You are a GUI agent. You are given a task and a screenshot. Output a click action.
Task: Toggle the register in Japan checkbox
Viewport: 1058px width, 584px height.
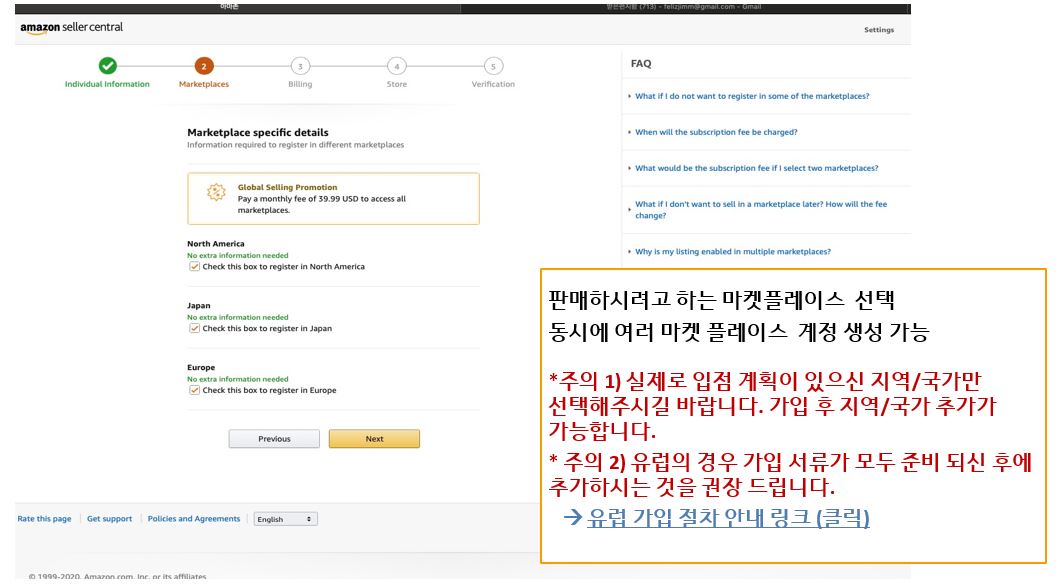click(194, 328)
